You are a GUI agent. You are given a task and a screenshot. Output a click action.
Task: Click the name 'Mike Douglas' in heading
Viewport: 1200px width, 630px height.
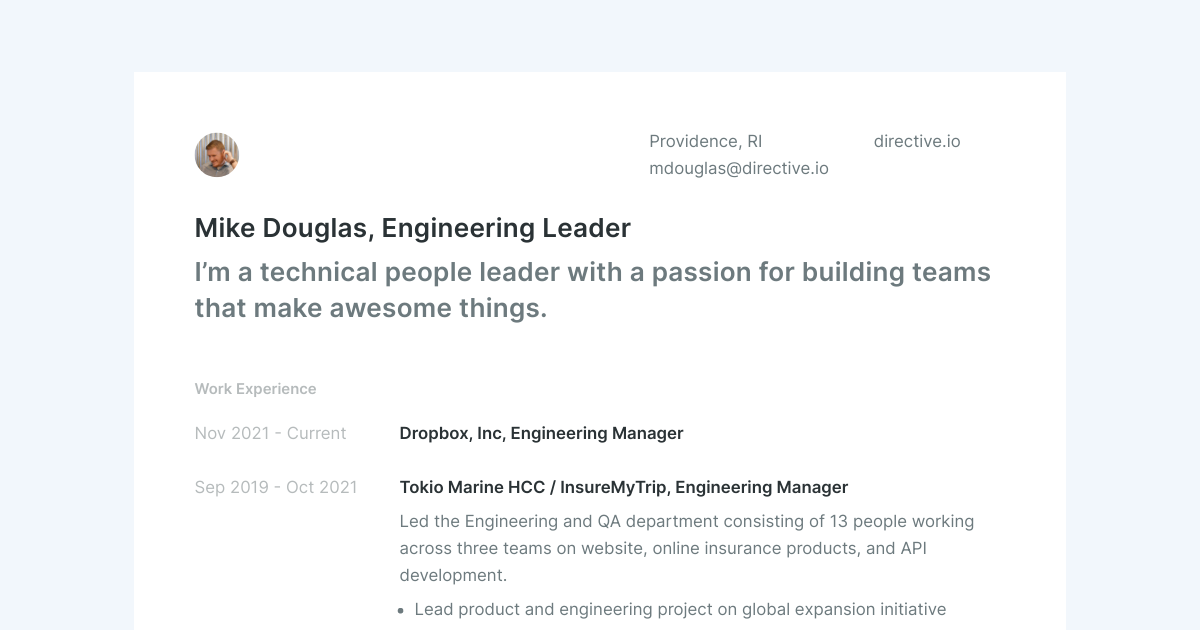coord(280,228)
